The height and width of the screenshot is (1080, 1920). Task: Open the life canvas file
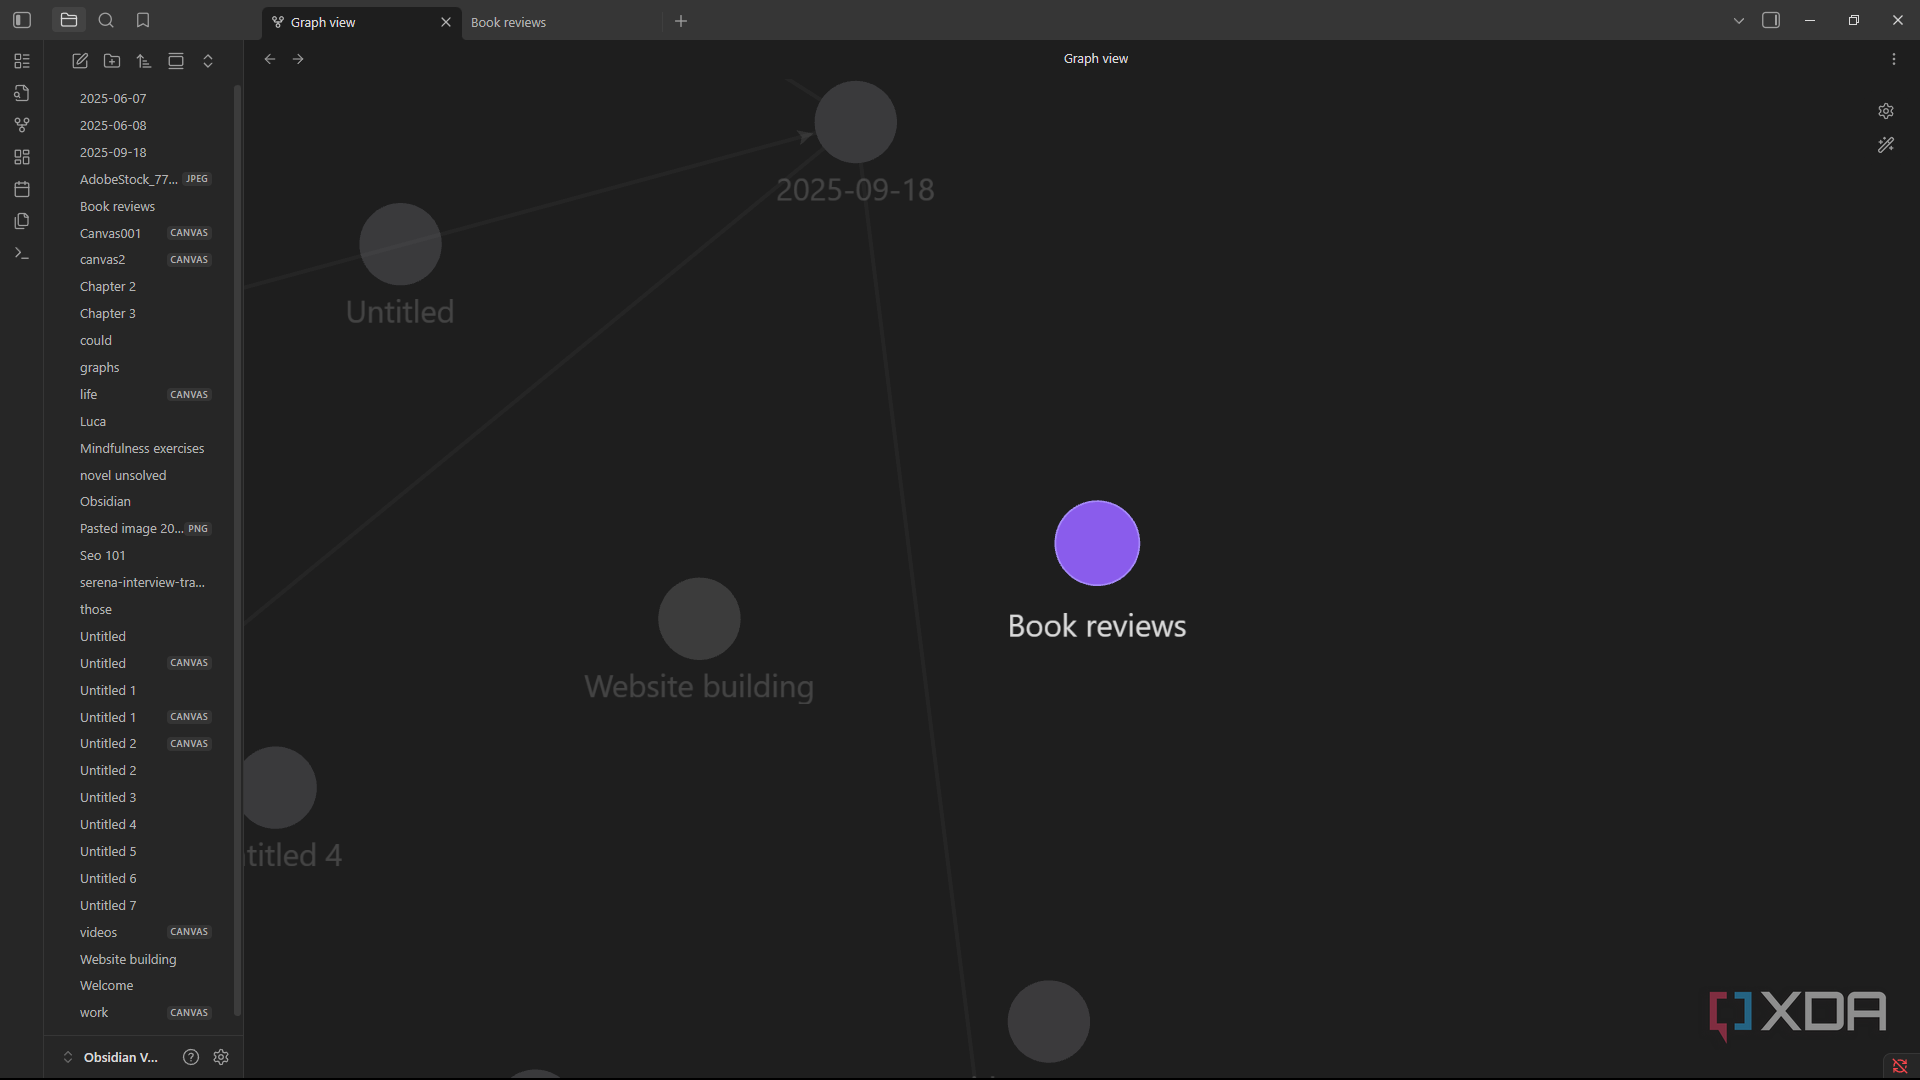[144, 394]
